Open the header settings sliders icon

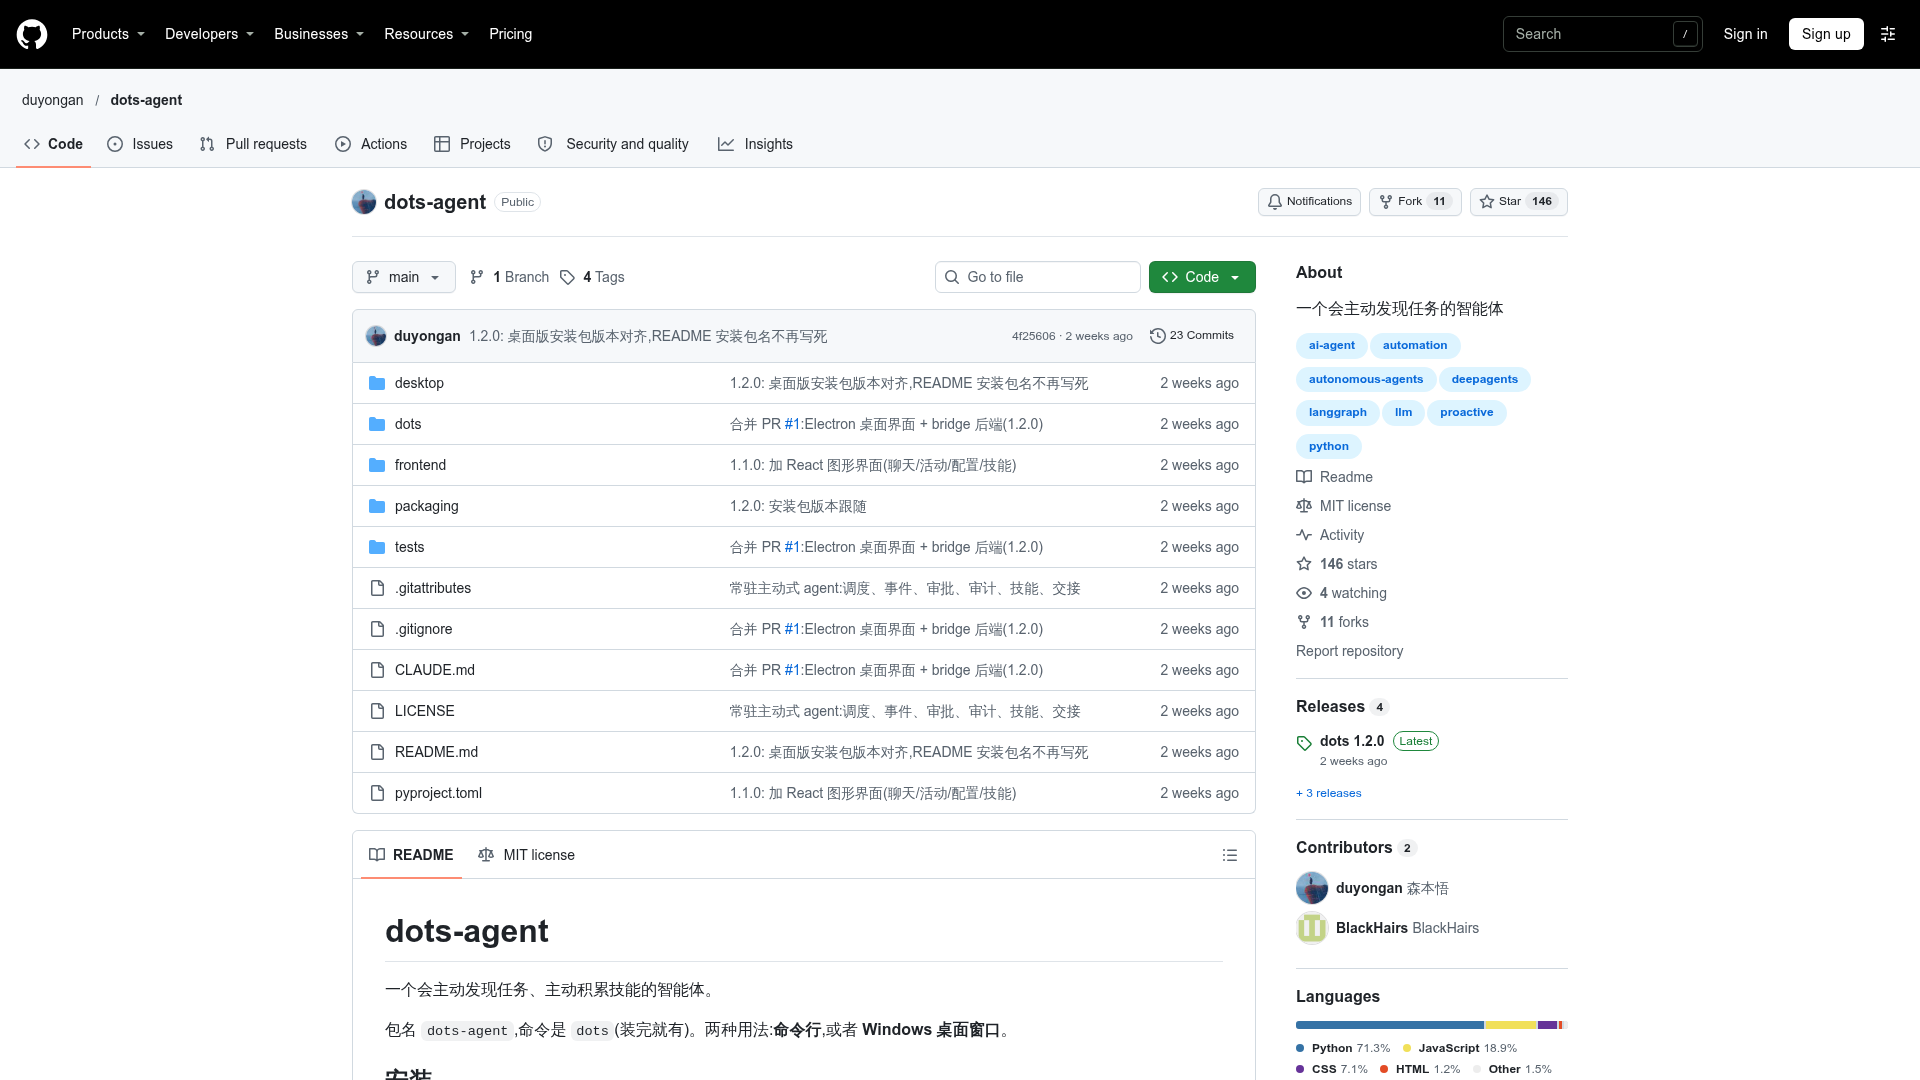(1888, 34)
